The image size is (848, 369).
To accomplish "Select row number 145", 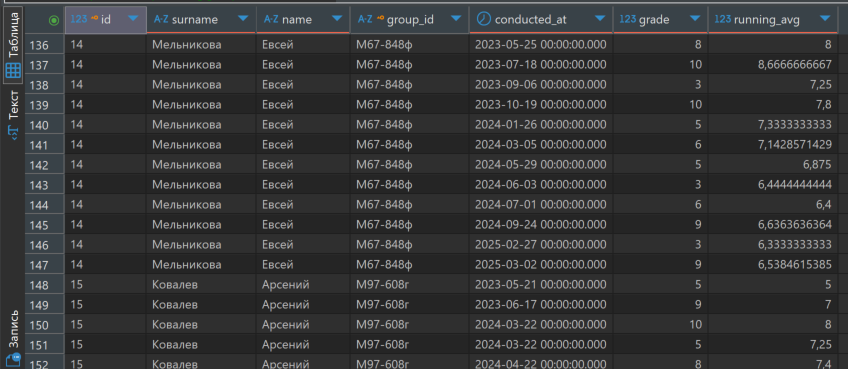I will coord(44,225).
